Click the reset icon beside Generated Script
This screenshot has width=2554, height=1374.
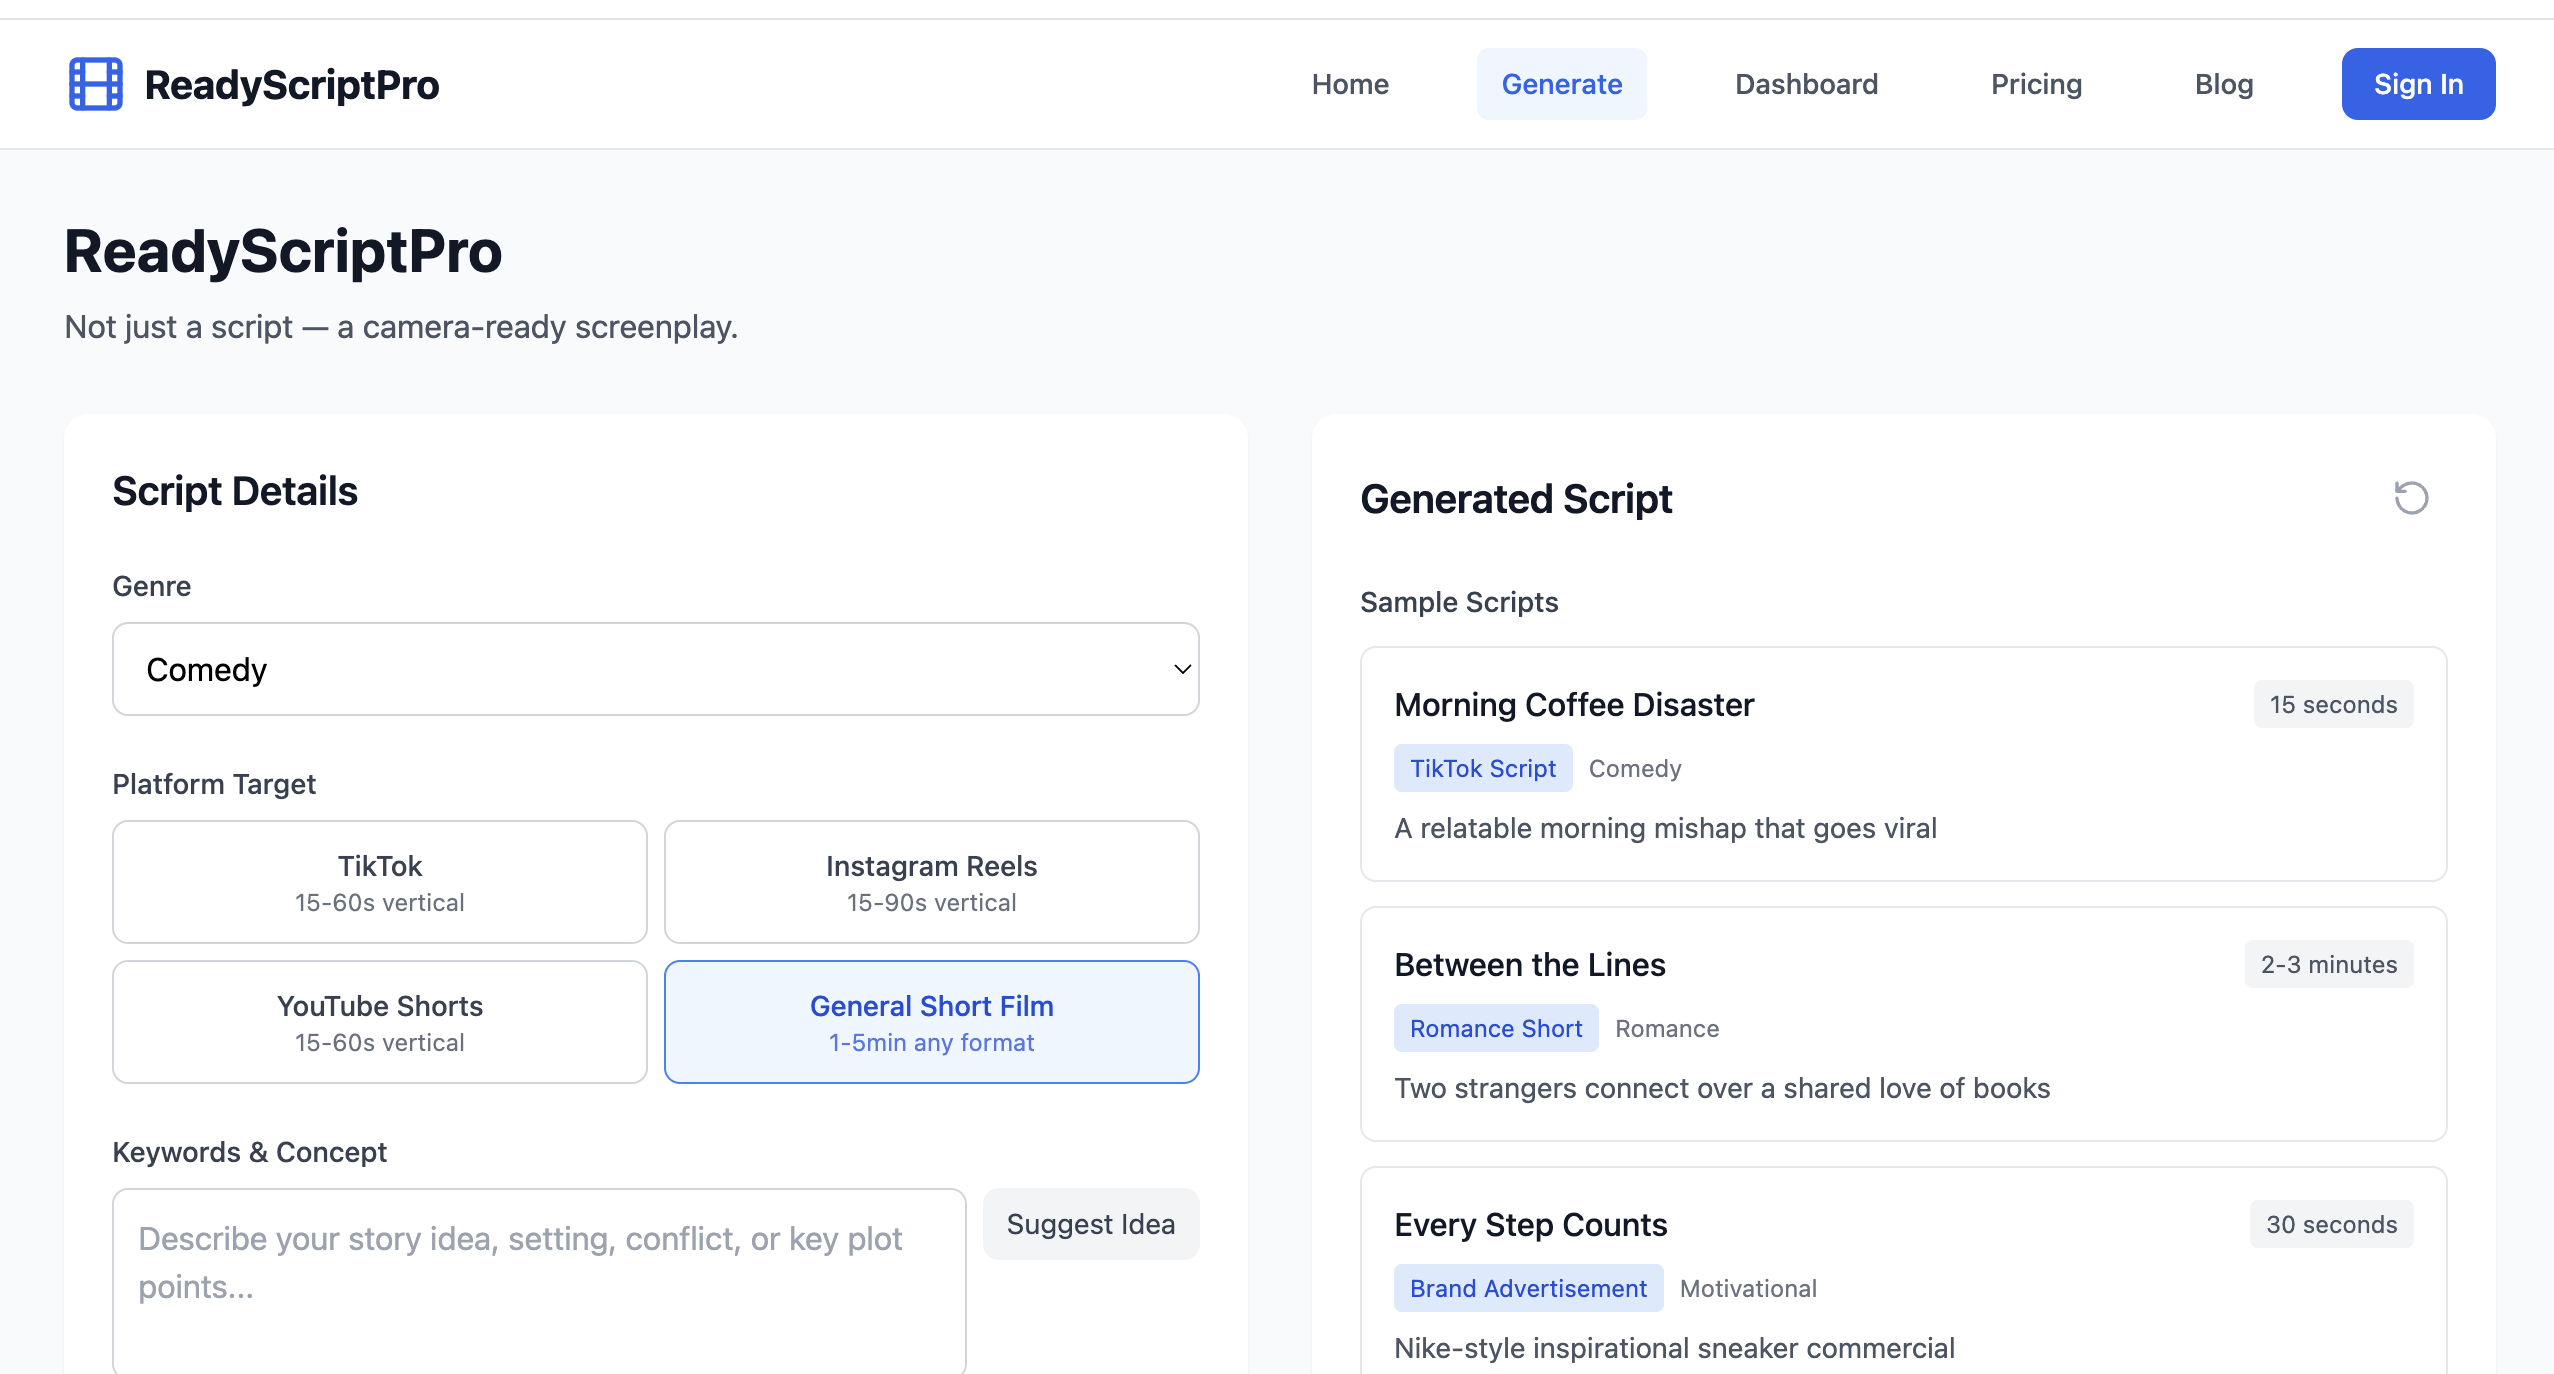(2410, 497)
